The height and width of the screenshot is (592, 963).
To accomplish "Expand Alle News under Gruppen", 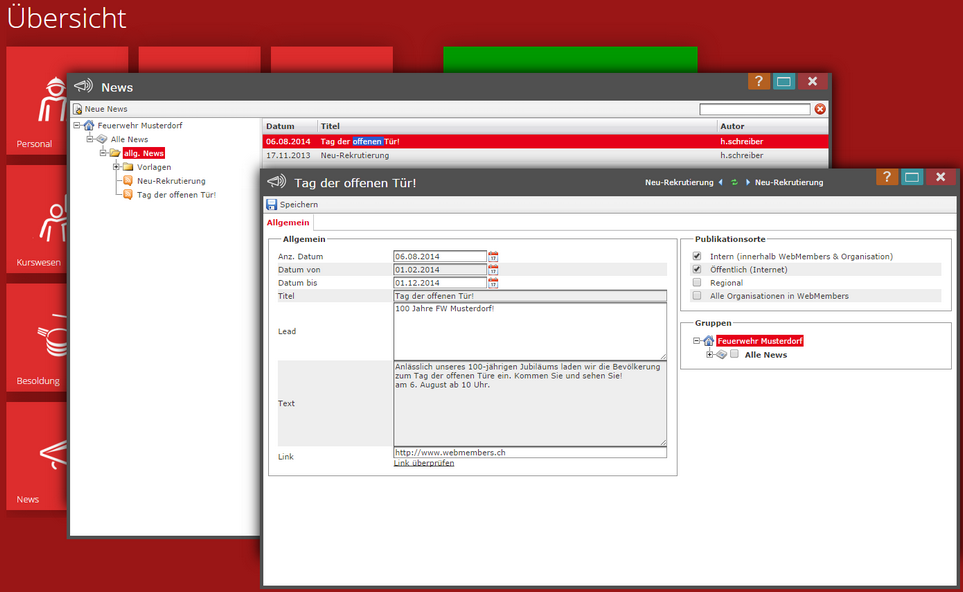I will [709, 355].
